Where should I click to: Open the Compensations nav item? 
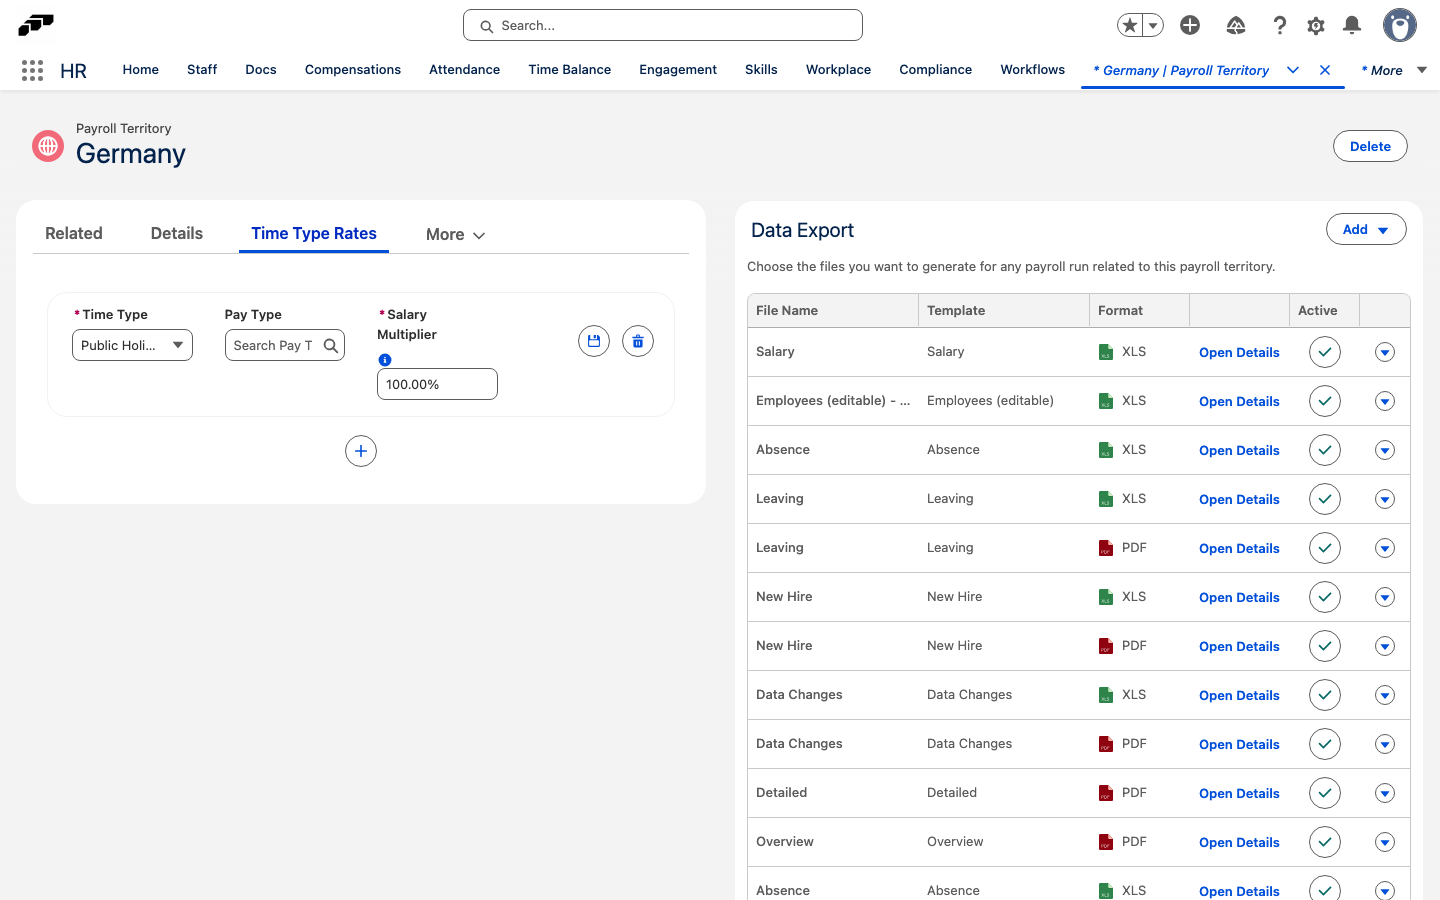point(353,70)
